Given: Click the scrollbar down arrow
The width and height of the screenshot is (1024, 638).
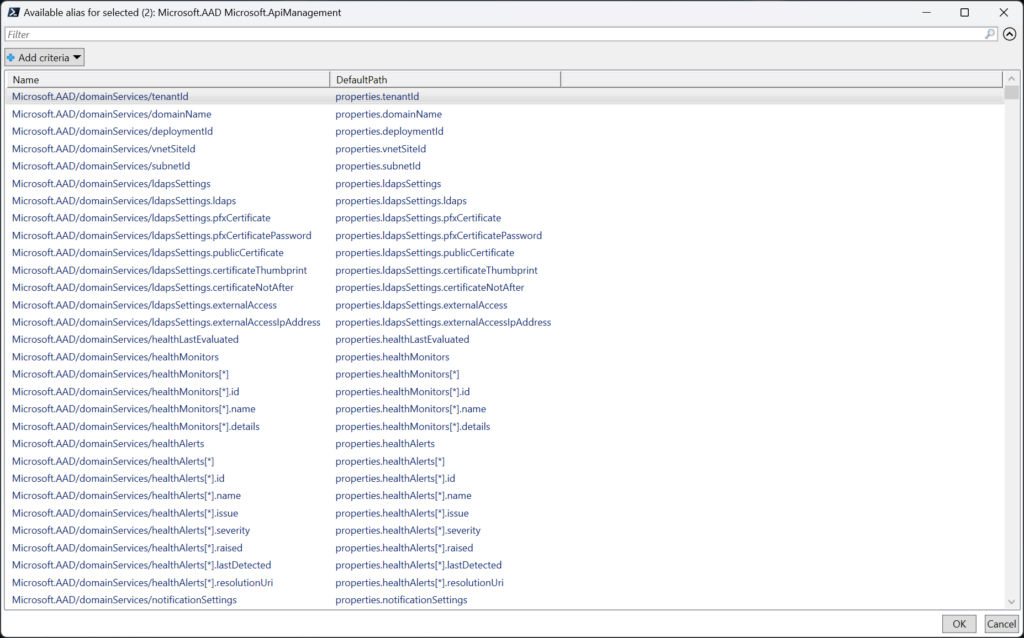Looking at the screenshot, I should (1012, 602).
